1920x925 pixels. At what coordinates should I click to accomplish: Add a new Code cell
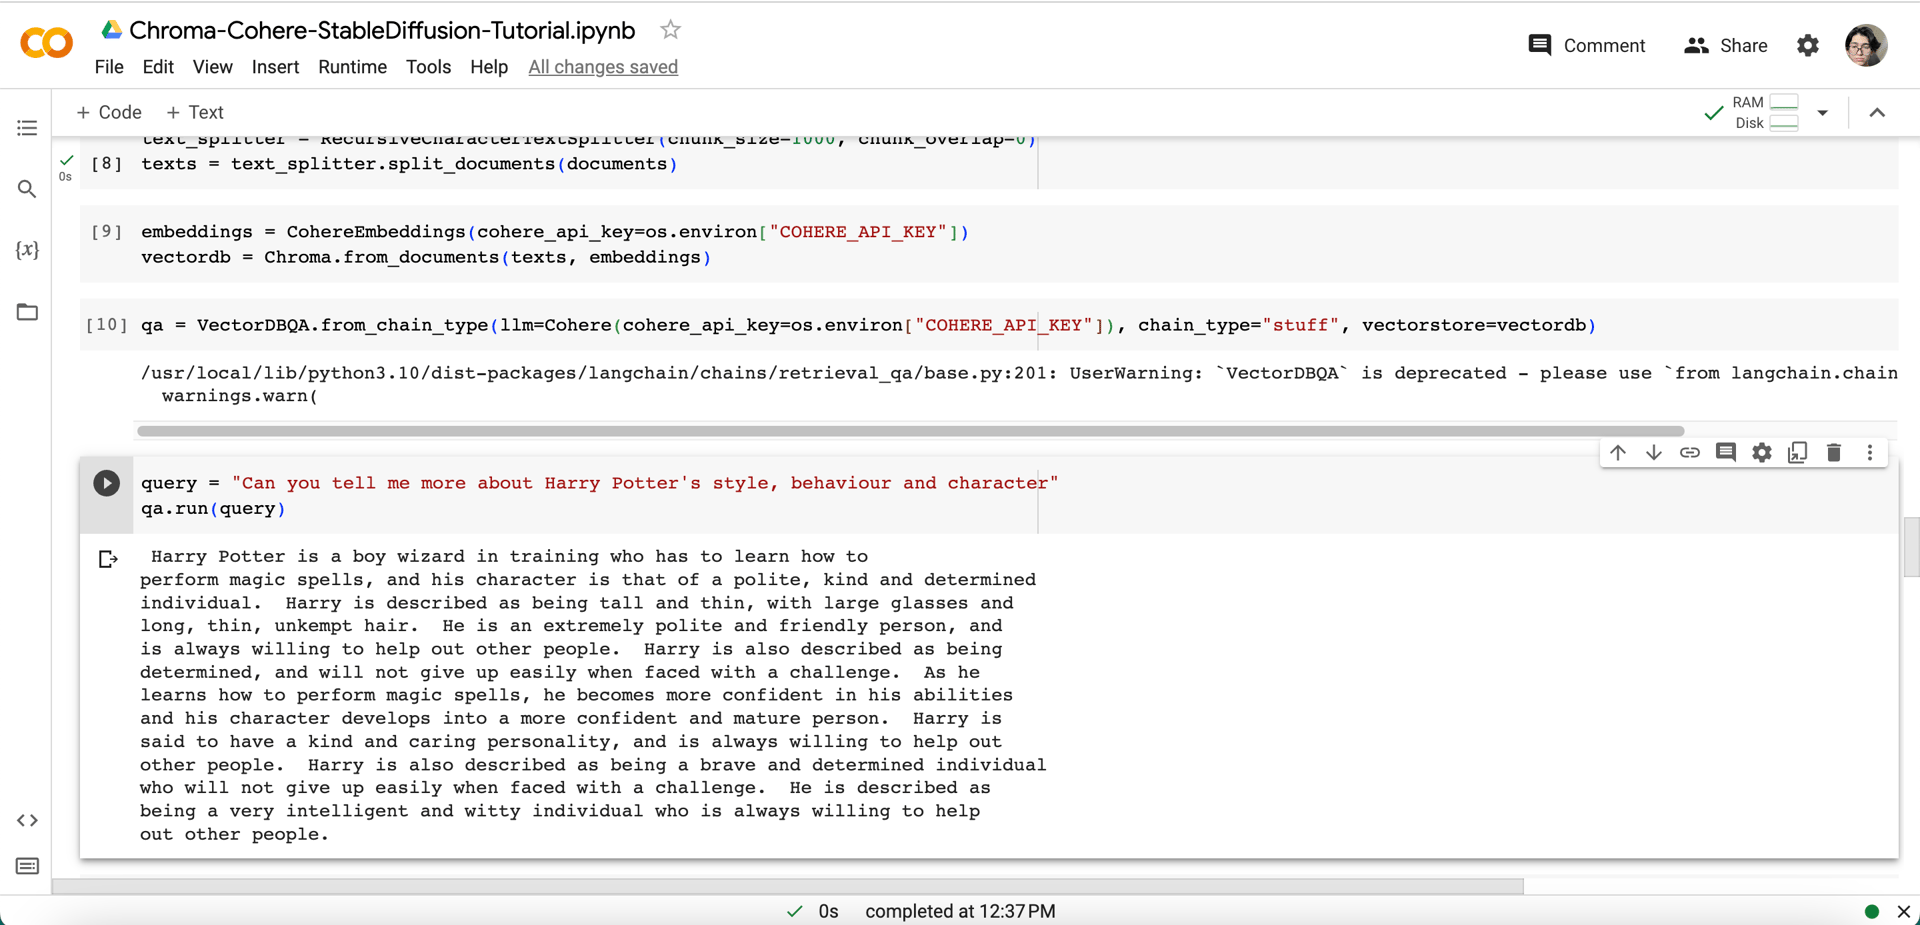109,113
